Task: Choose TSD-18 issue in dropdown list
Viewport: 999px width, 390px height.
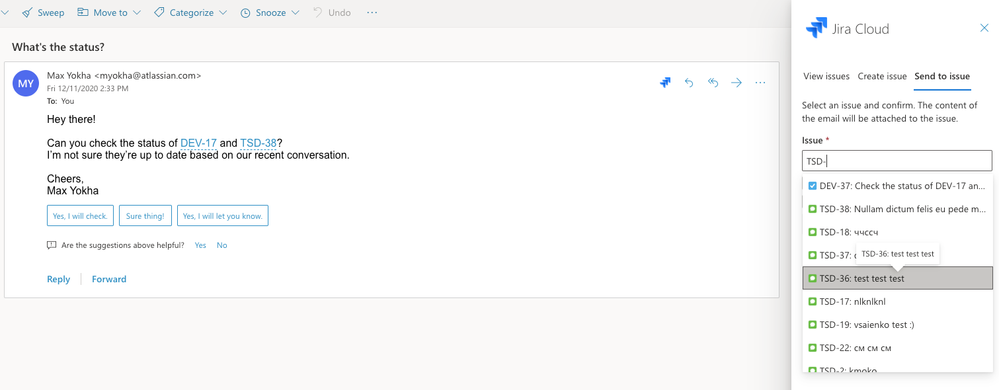Action: (896, 232)
